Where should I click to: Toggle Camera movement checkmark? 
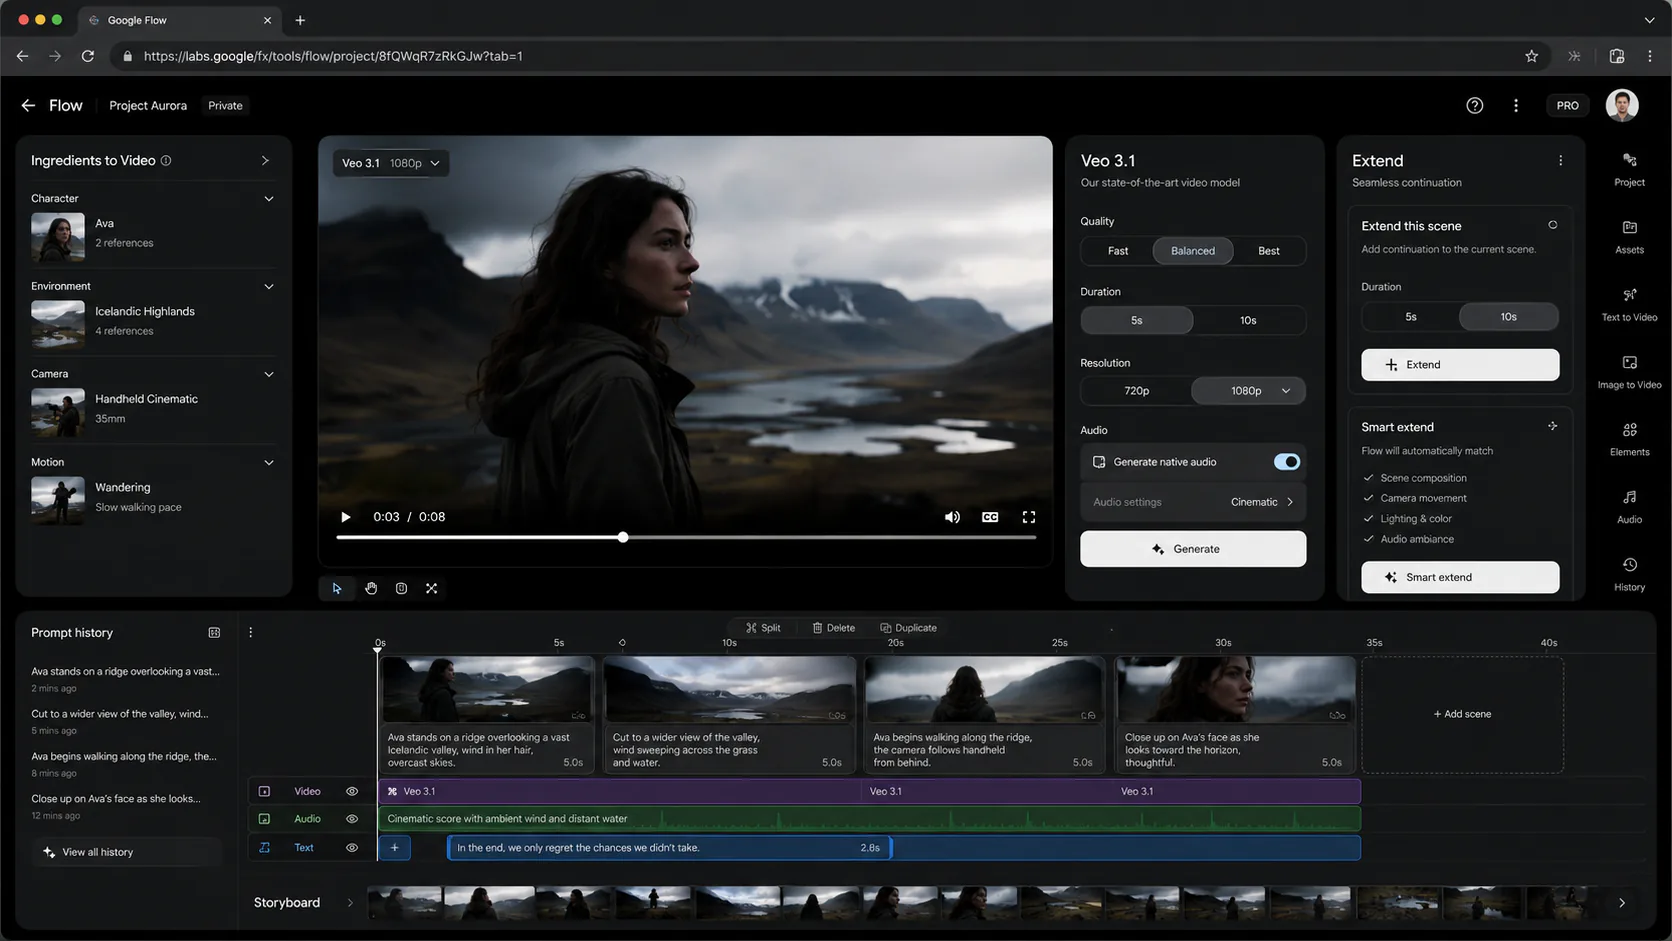[x=1368, y=498]
